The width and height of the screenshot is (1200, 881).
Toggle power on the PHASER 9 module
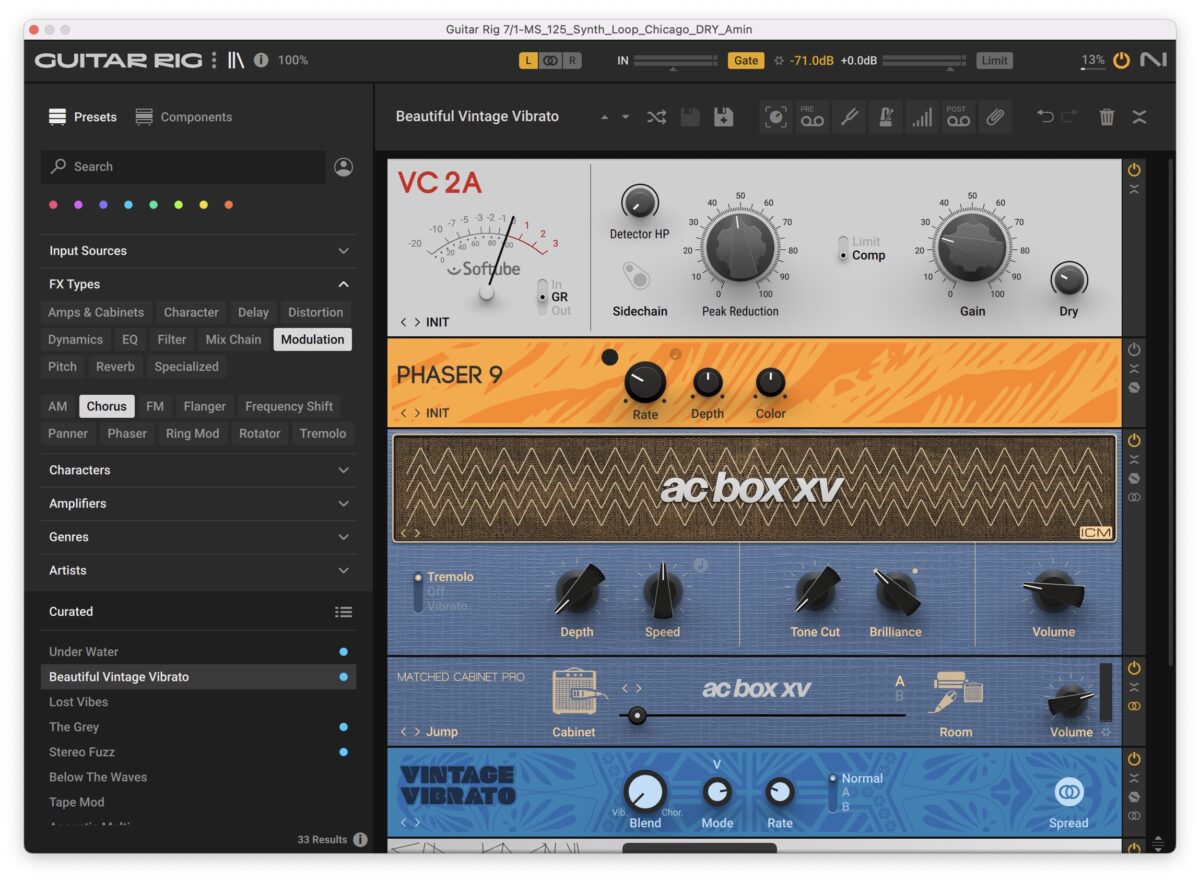pyautogui.click(x=1135, y=350)
